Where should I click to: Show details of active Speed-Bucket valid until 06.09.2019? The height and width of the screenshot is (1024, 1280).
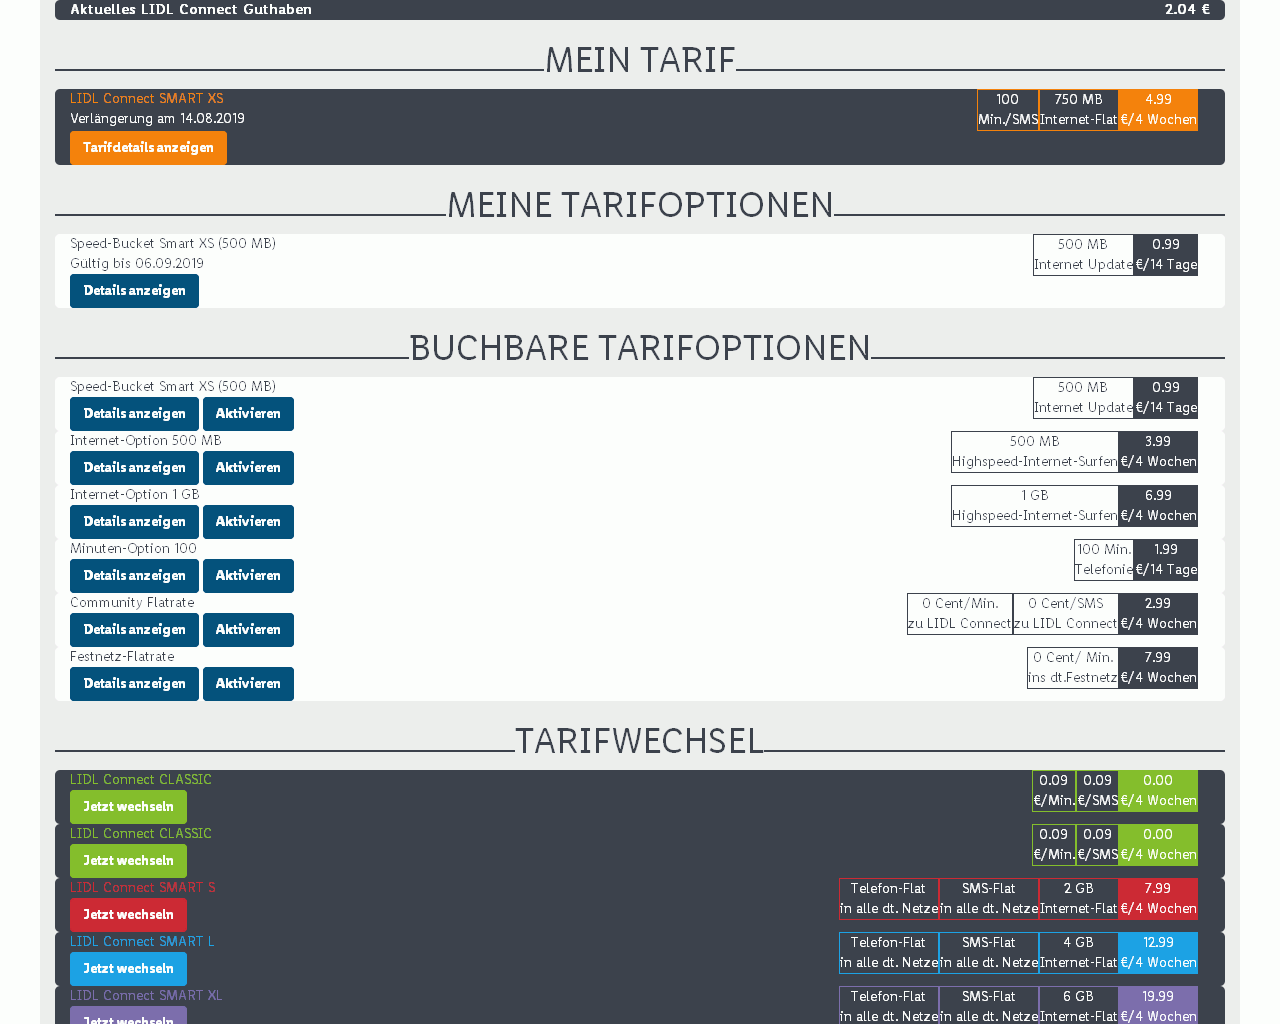(x=134, y=291)
